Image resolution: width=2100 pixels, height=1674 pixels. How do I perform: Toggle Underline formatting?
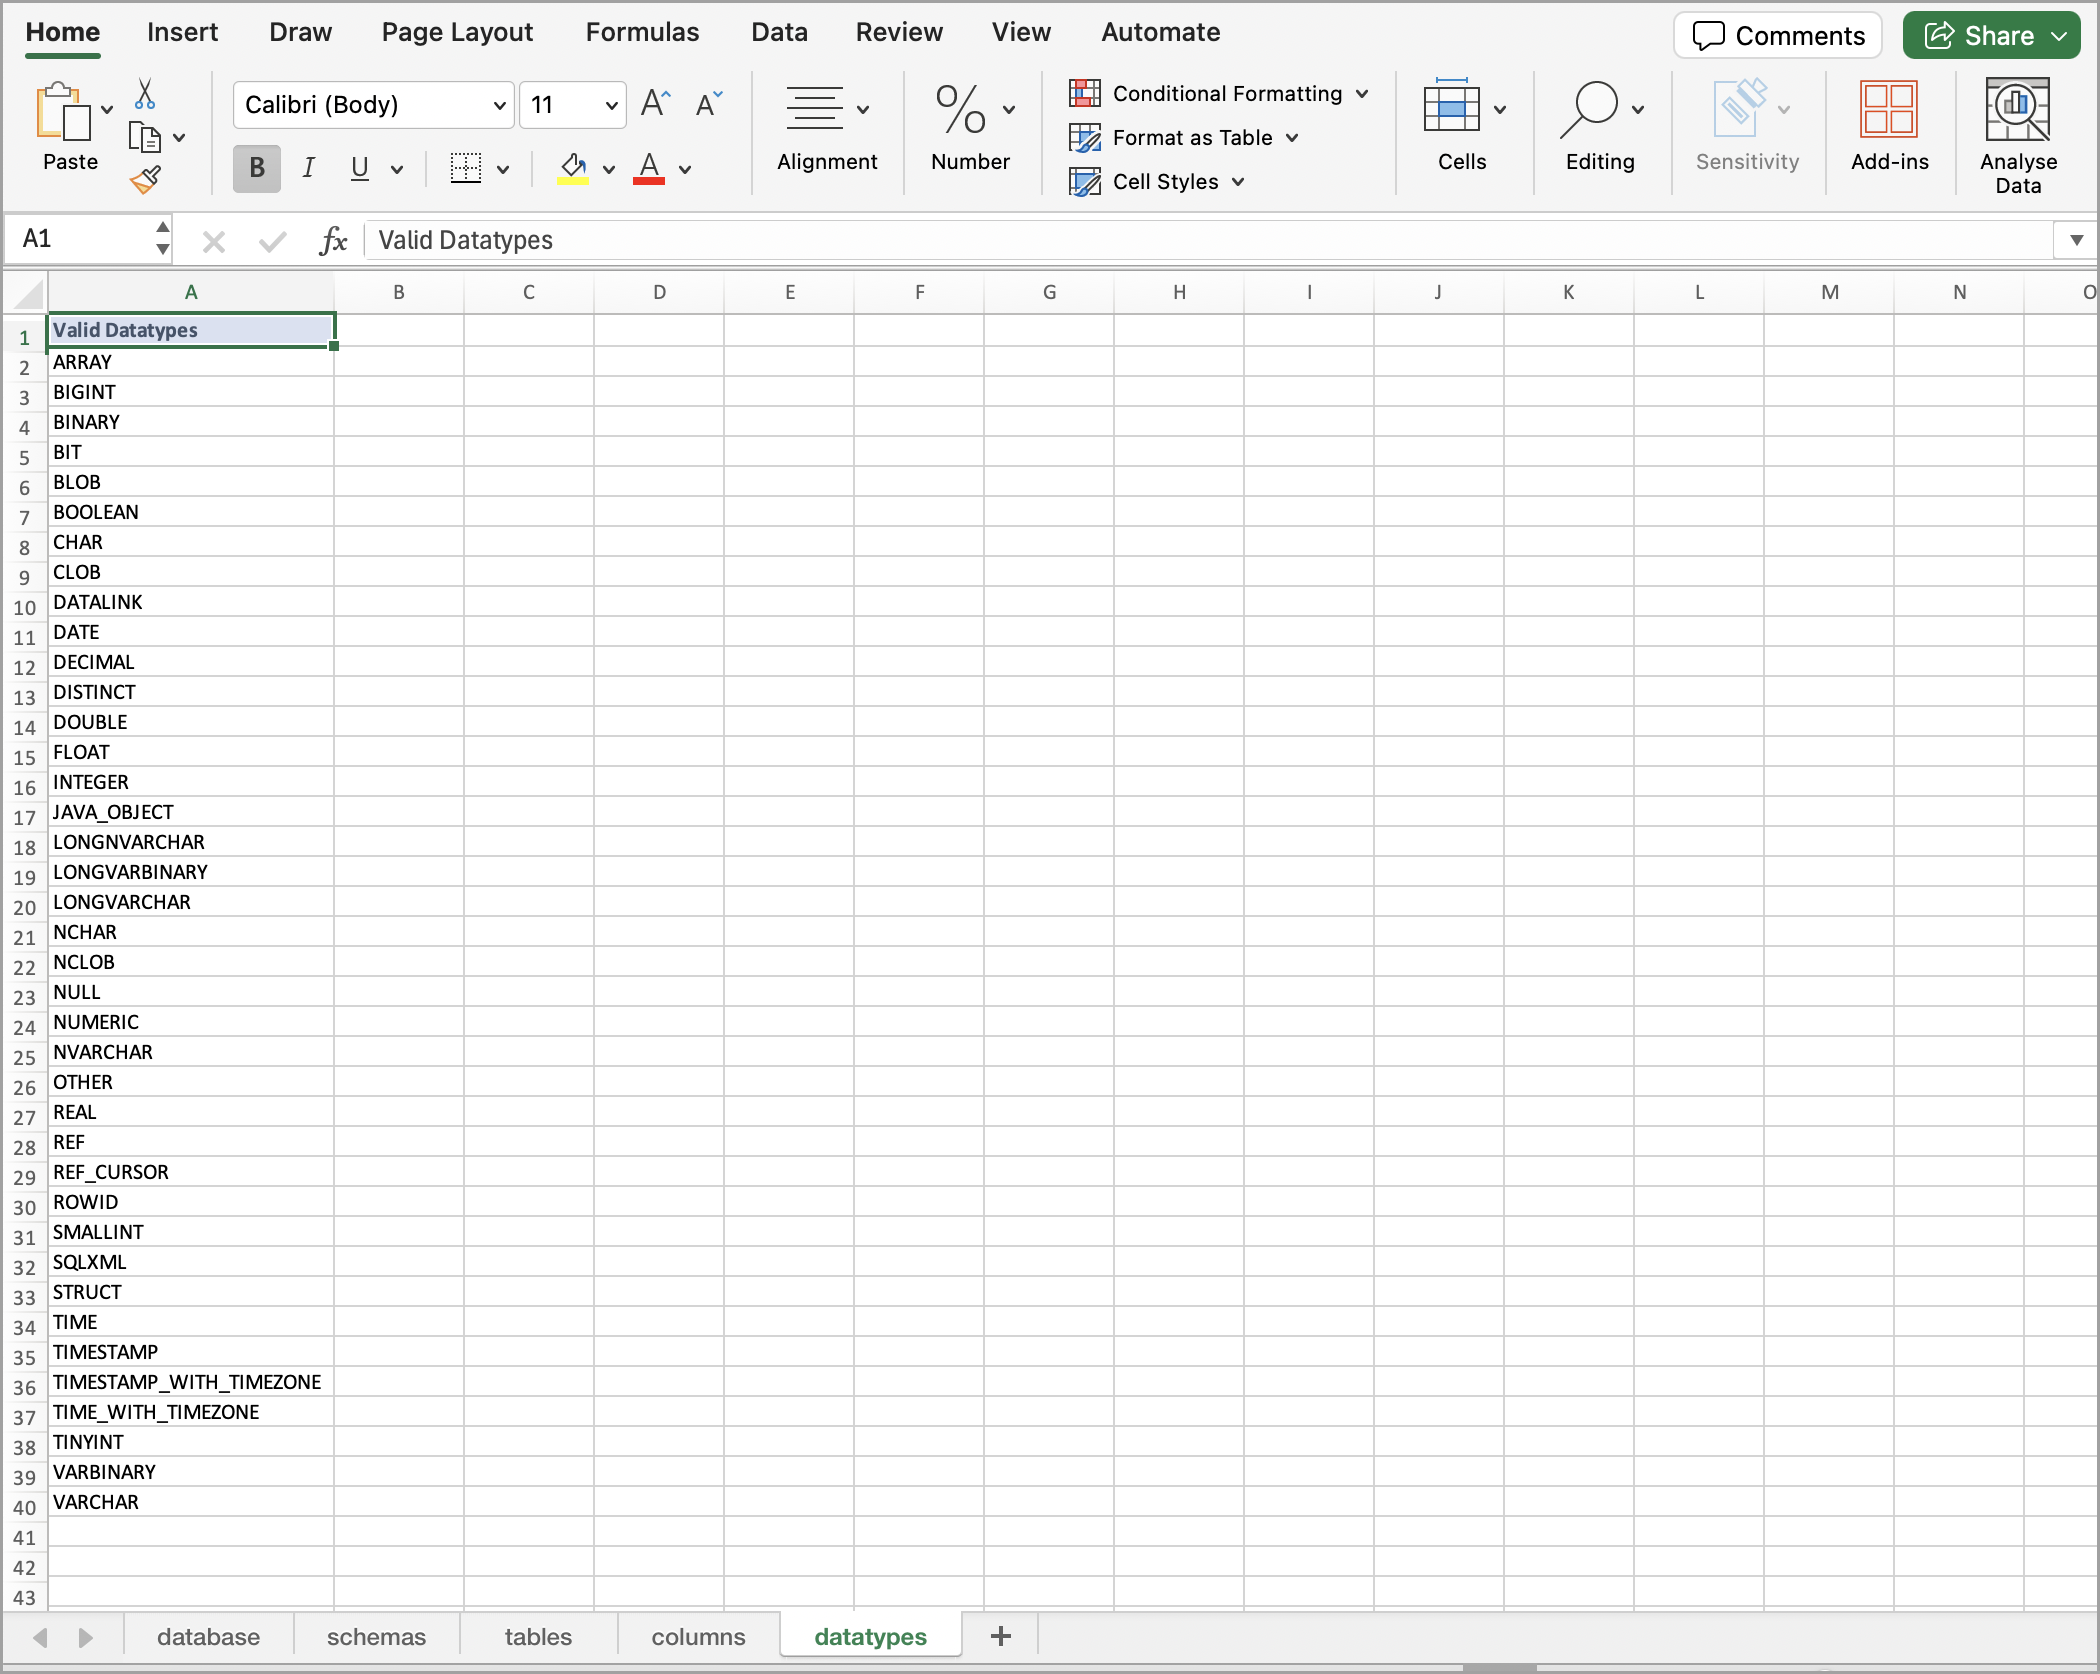360,168
